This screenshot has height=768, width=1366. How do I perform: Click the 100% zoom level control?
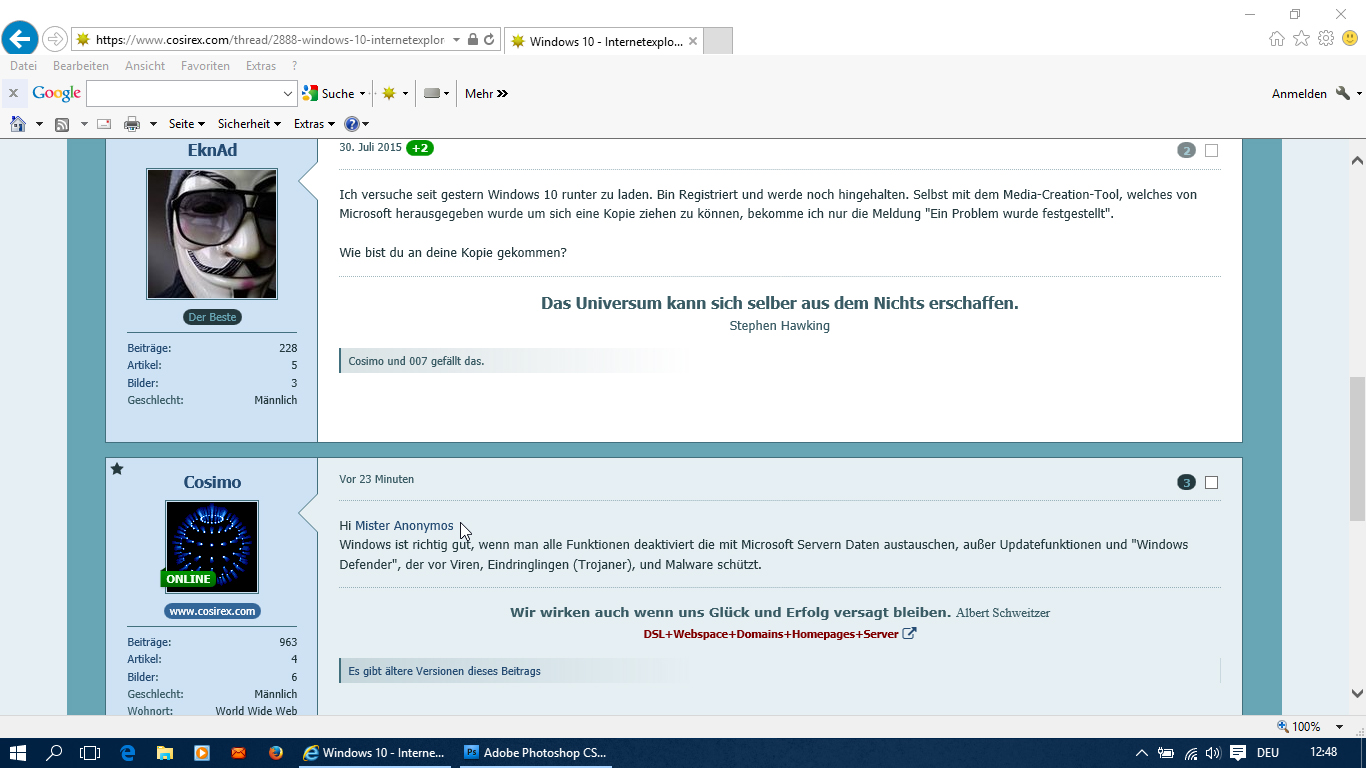click(1305, 727)
